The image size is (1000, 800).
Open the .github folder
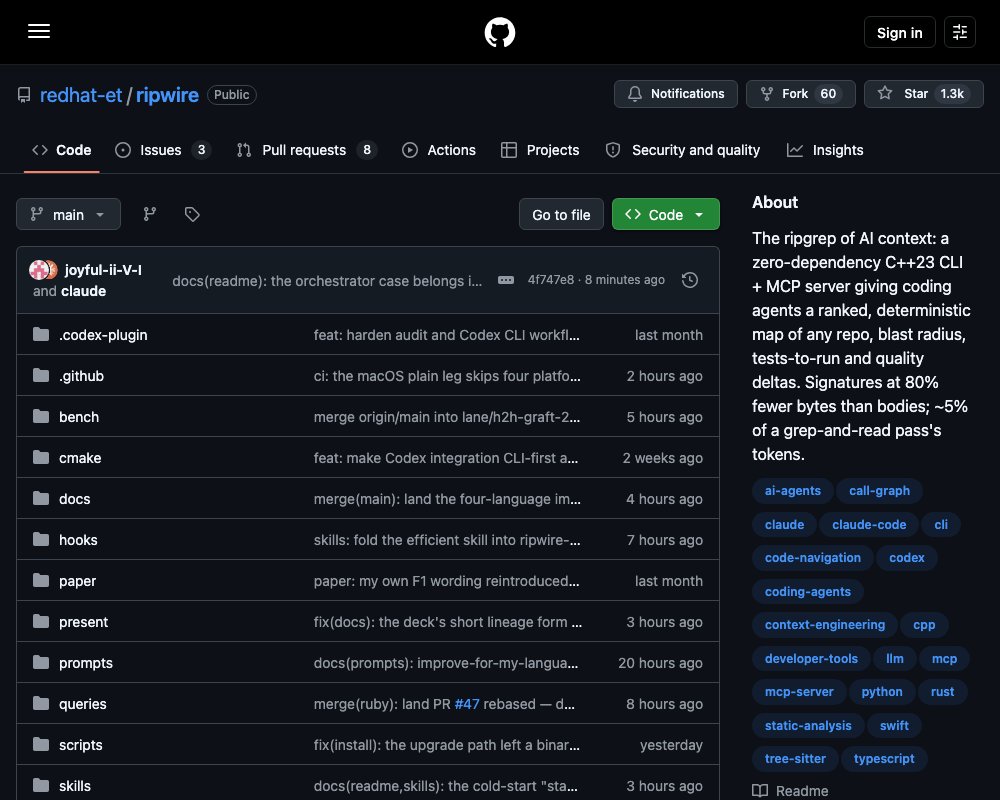pyautogui.click(x=81, y=376)
